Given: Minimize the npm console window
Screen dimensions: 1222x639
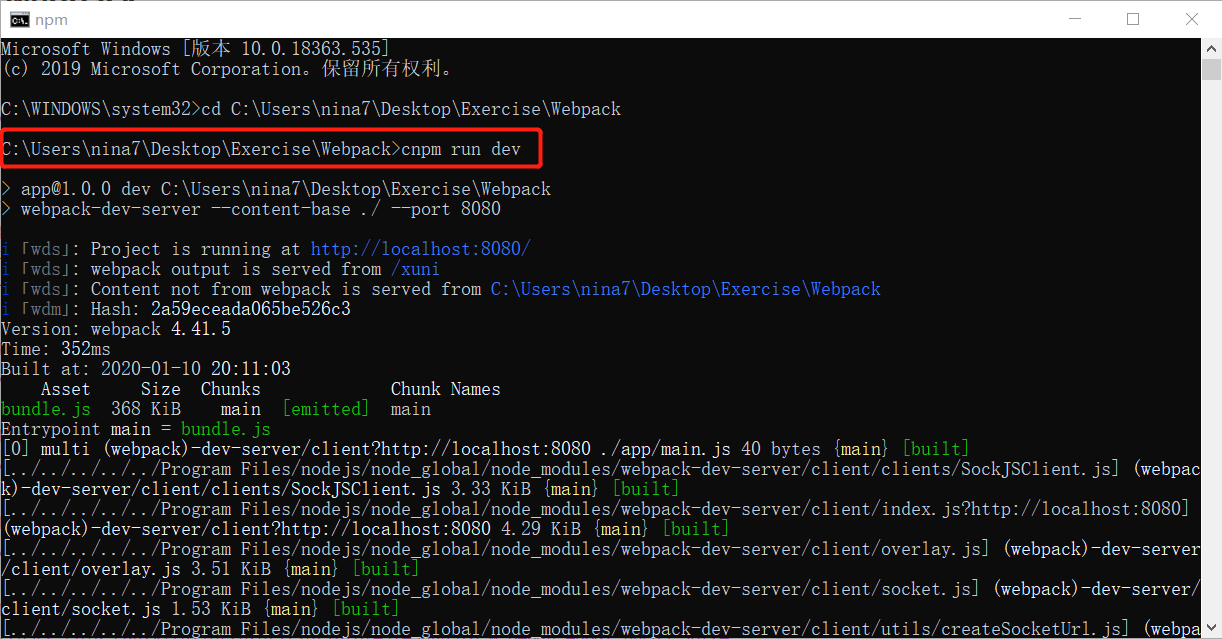Looking at the screenshot, I should click(x=1075, y=19).
